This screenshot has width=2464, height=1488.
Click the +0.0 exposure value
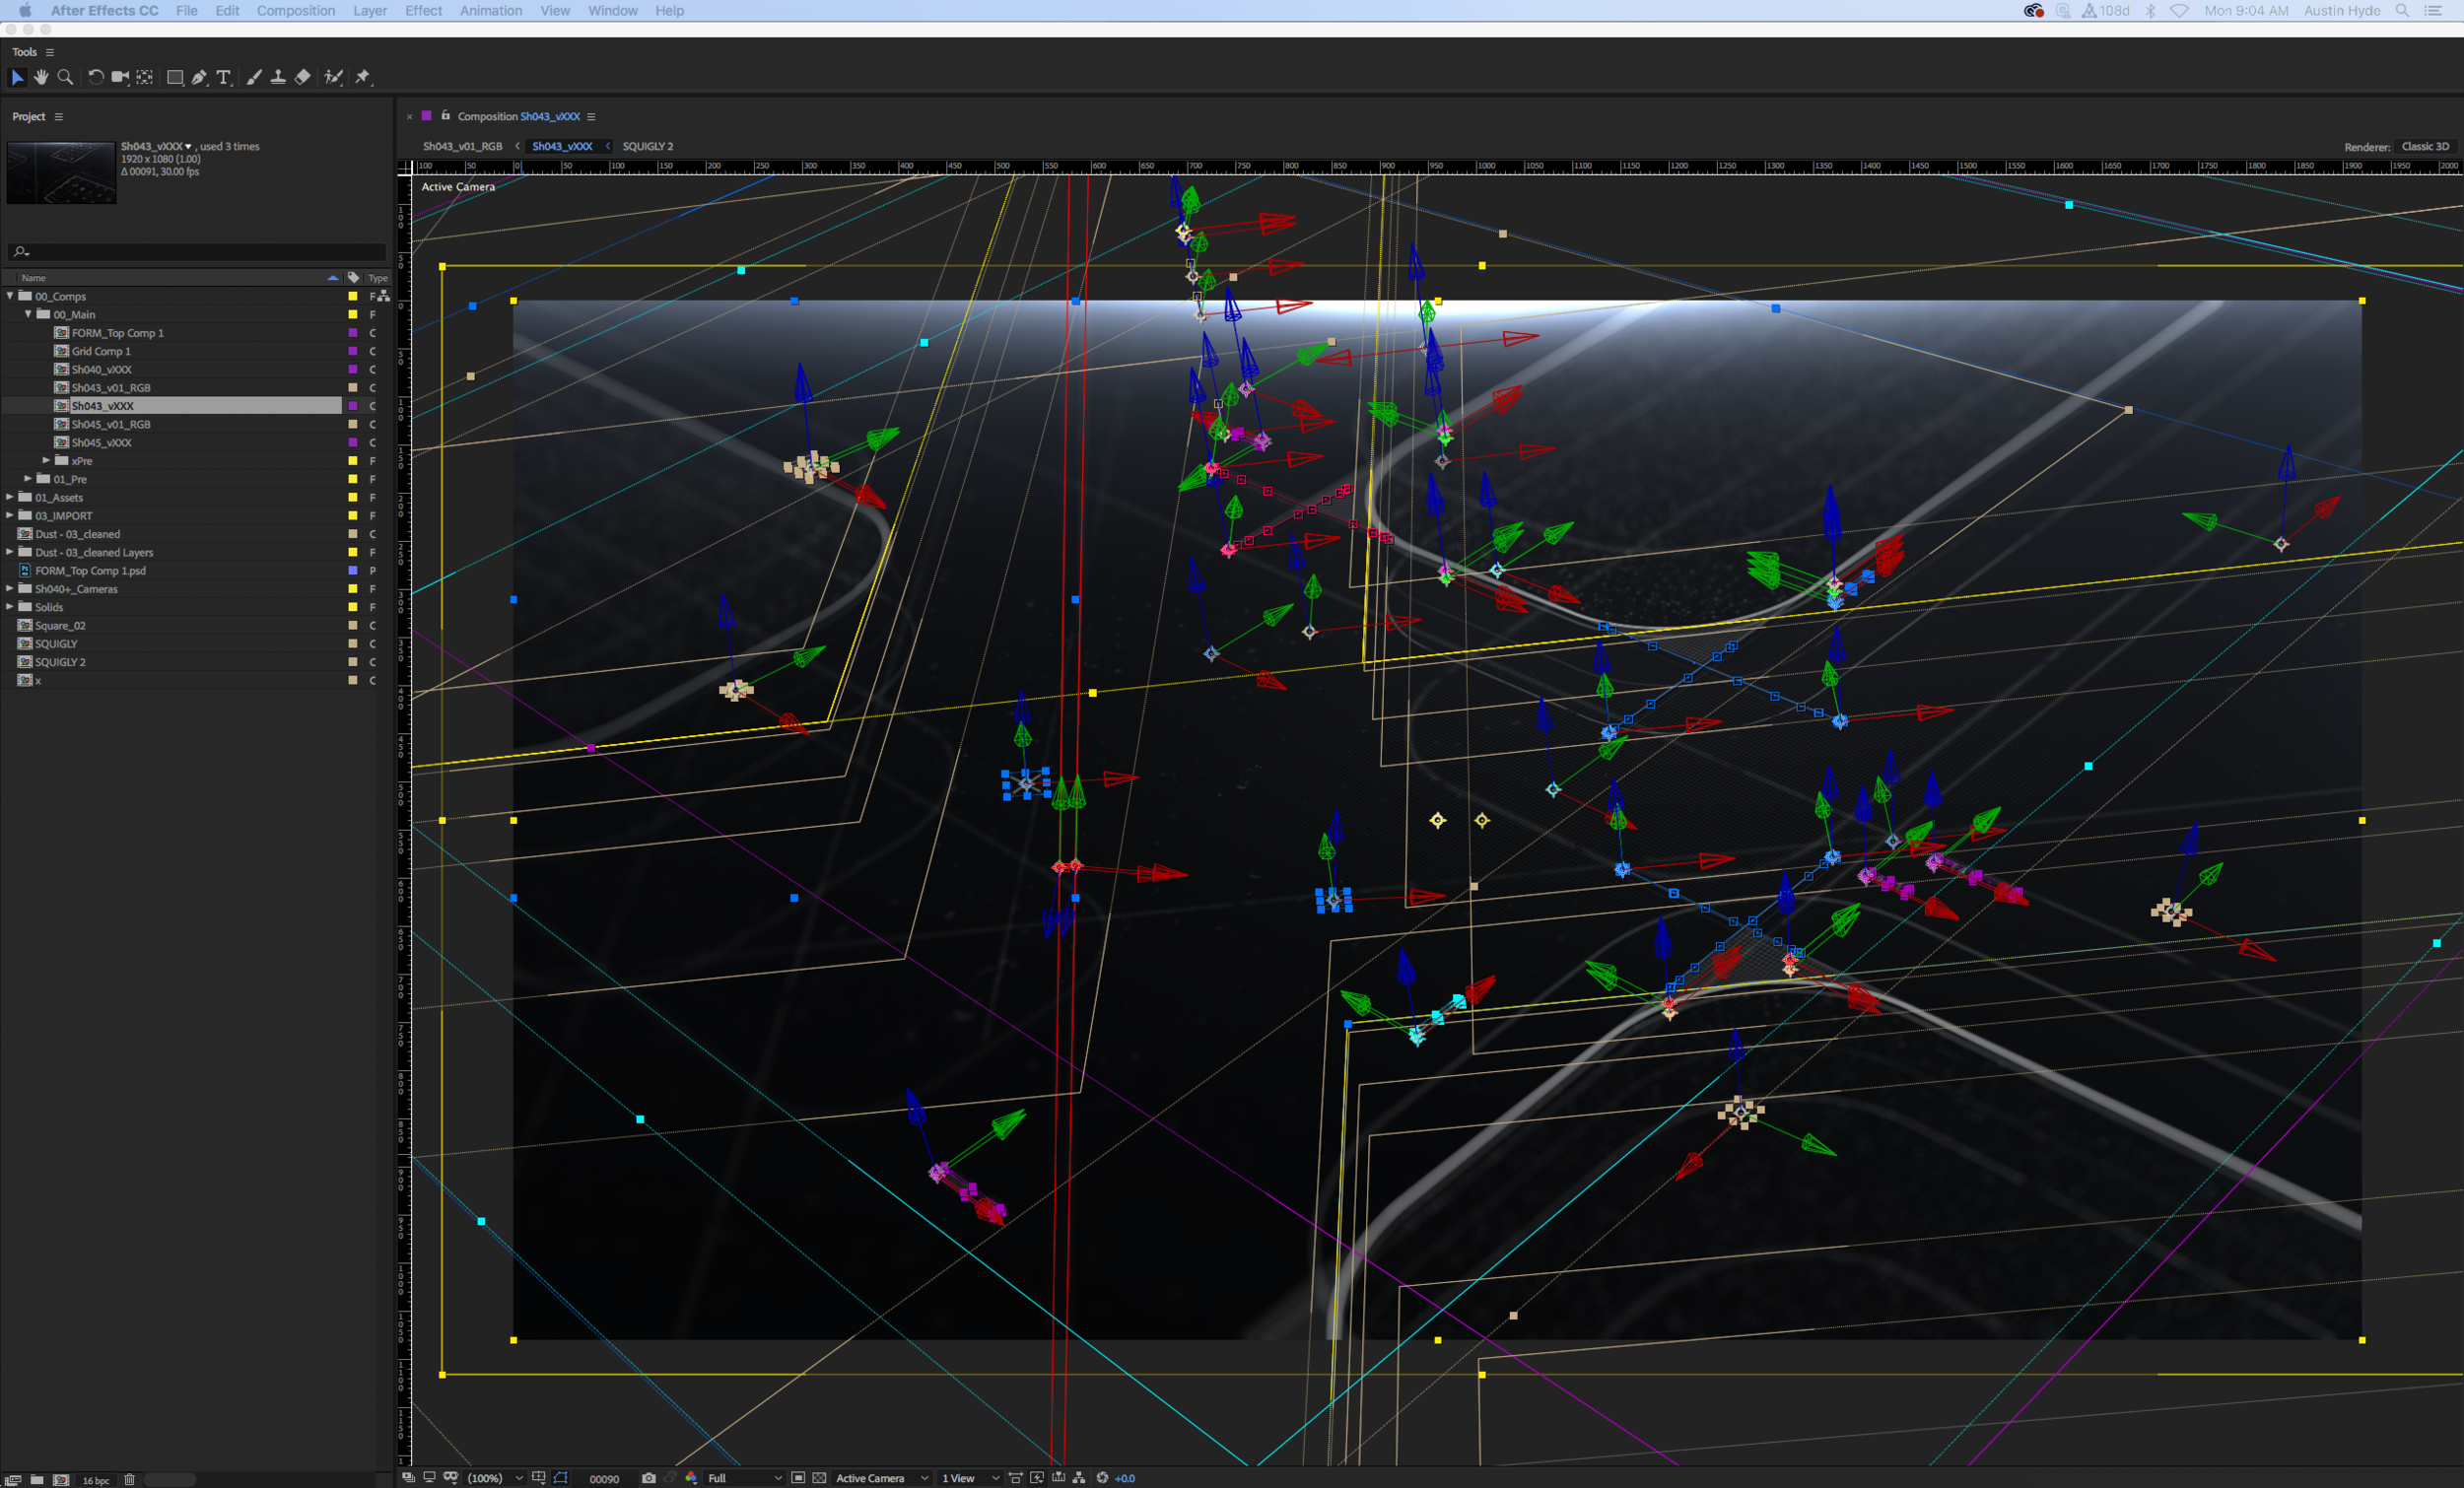pos(1125,1478)
